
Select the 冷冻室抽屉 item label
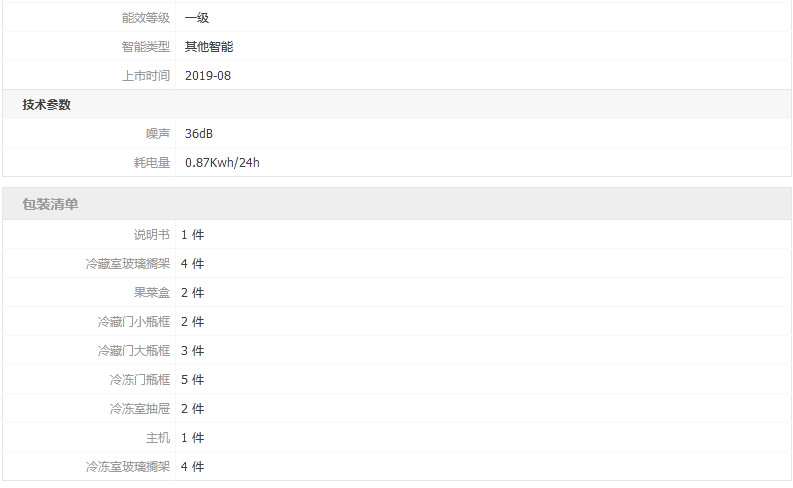click(140, 409)
